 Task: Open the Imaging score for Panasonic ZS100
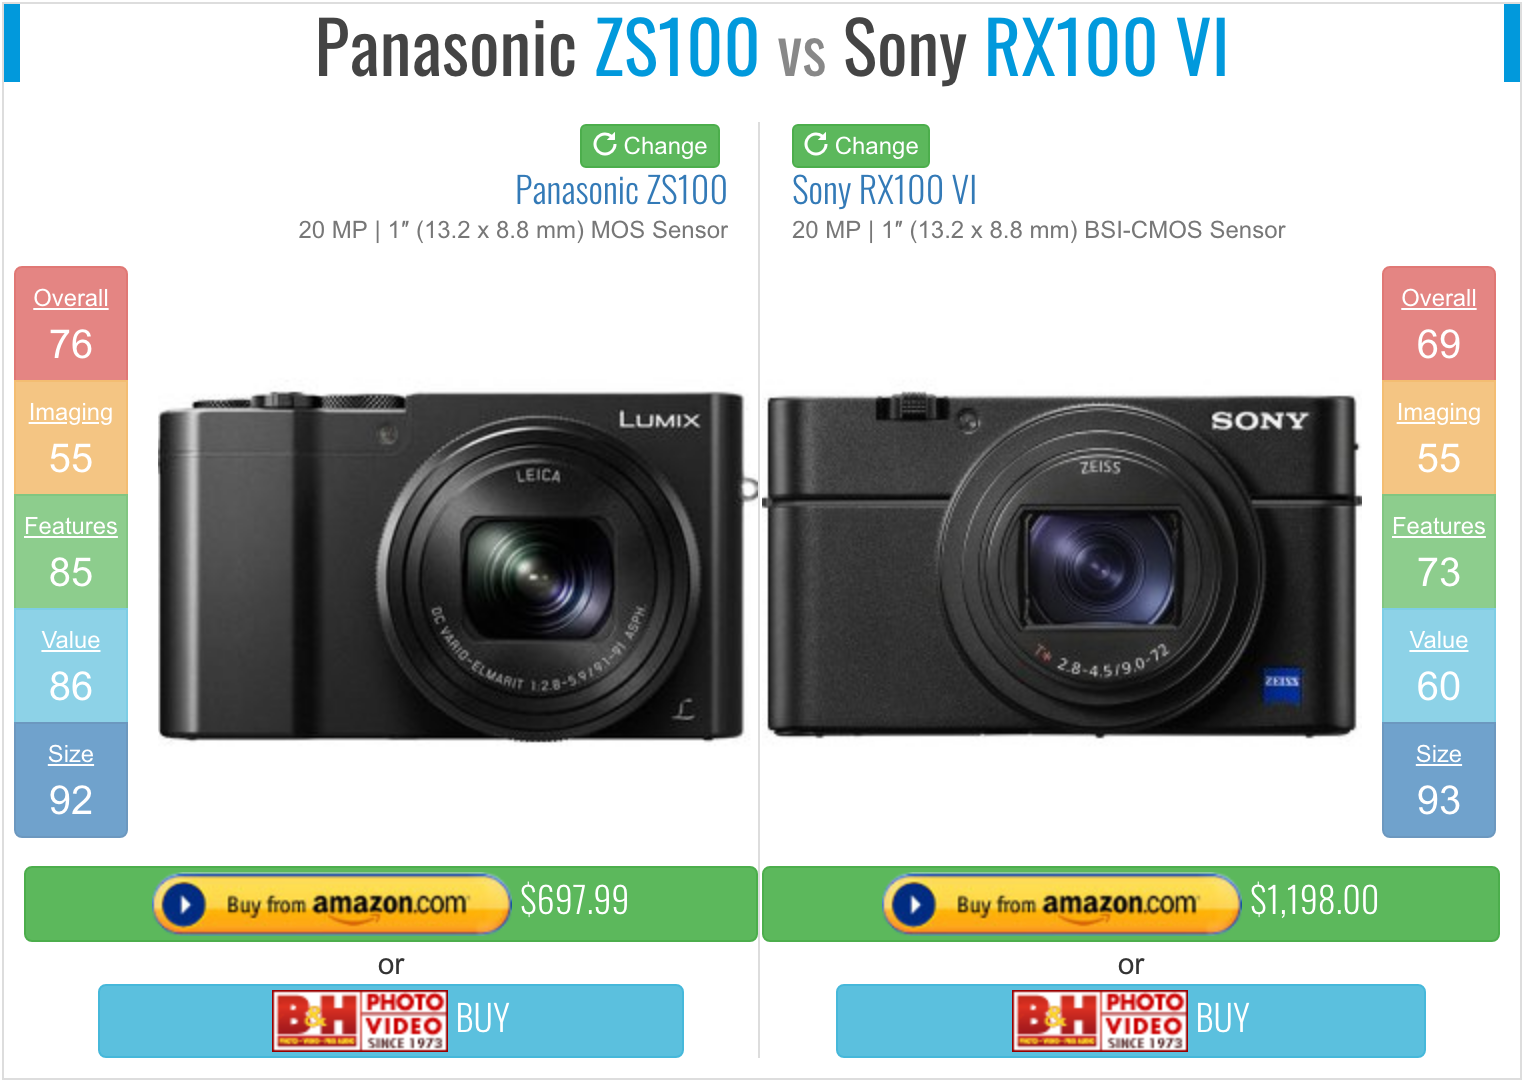tap(71, 438)
